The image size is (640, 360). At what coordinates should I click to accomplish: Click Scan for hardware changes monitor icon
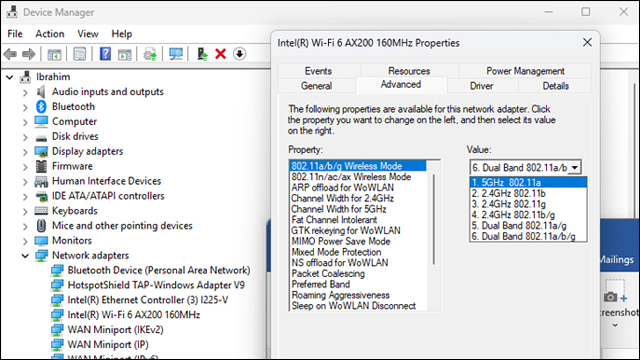(176, 54)
